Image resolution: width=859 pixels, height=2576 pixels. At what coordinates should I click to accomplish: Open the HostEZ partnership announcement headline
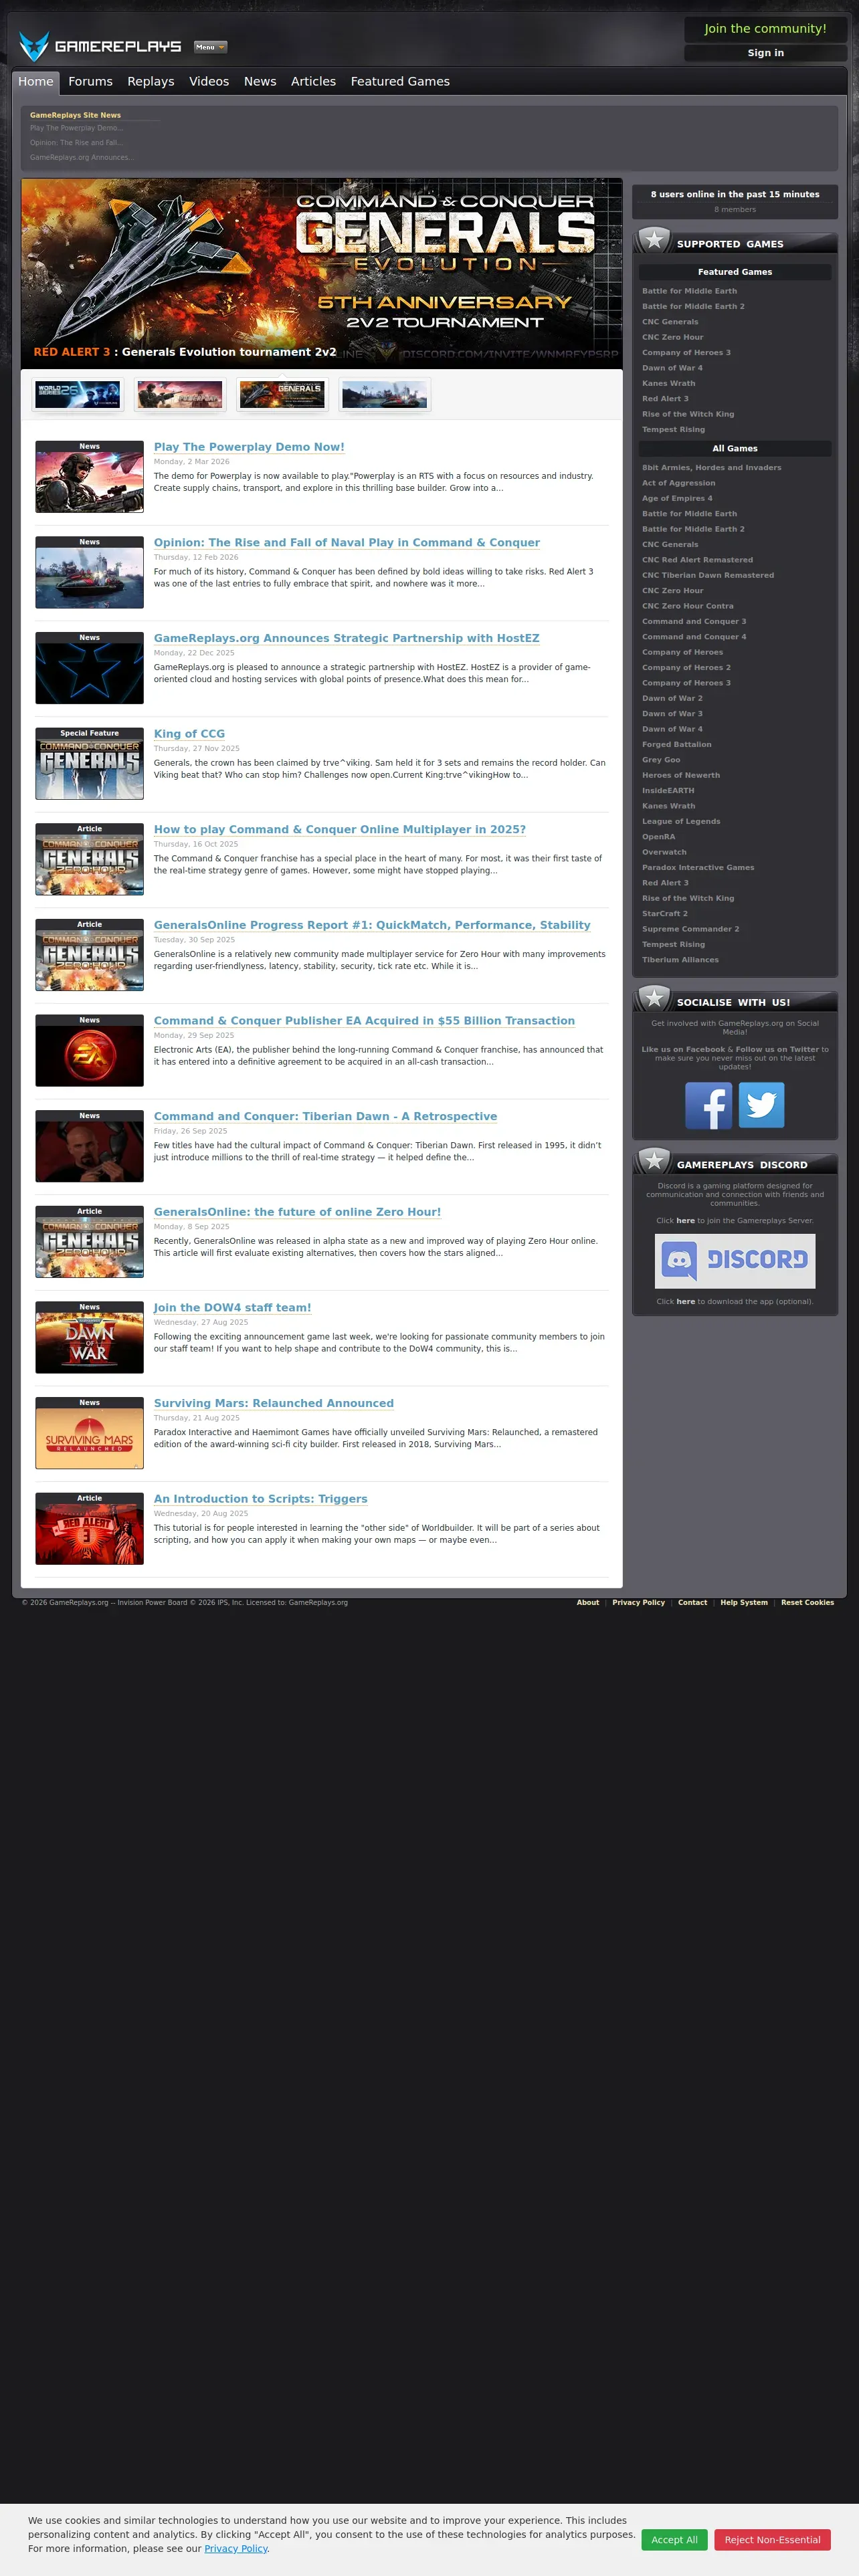[x=347, y=638]
